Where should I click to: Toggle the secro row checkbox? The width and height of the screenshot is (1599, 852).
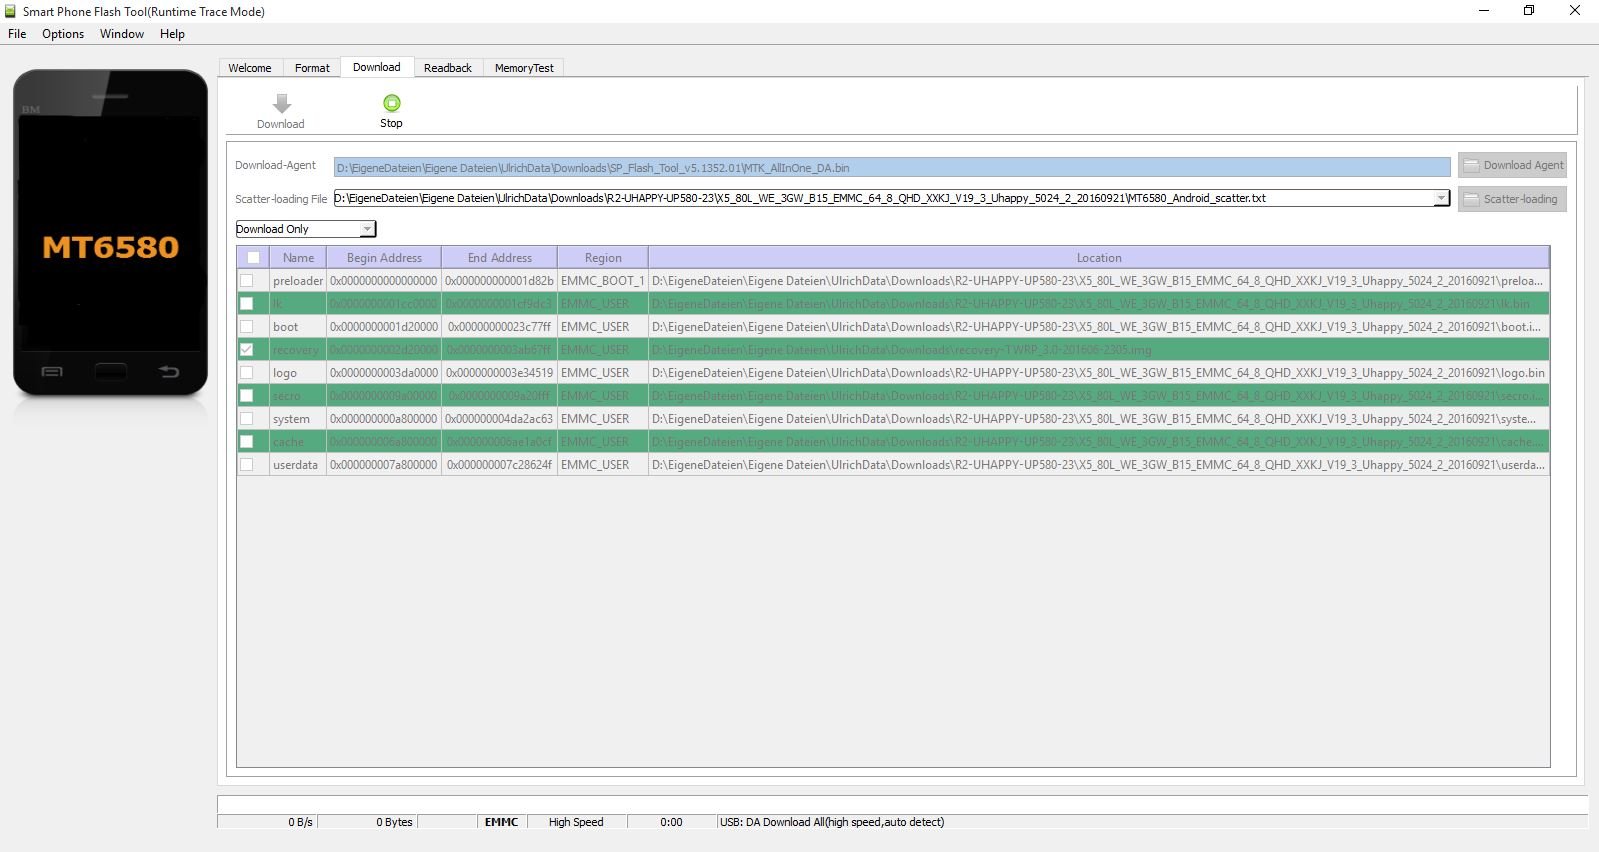point(247,396)
